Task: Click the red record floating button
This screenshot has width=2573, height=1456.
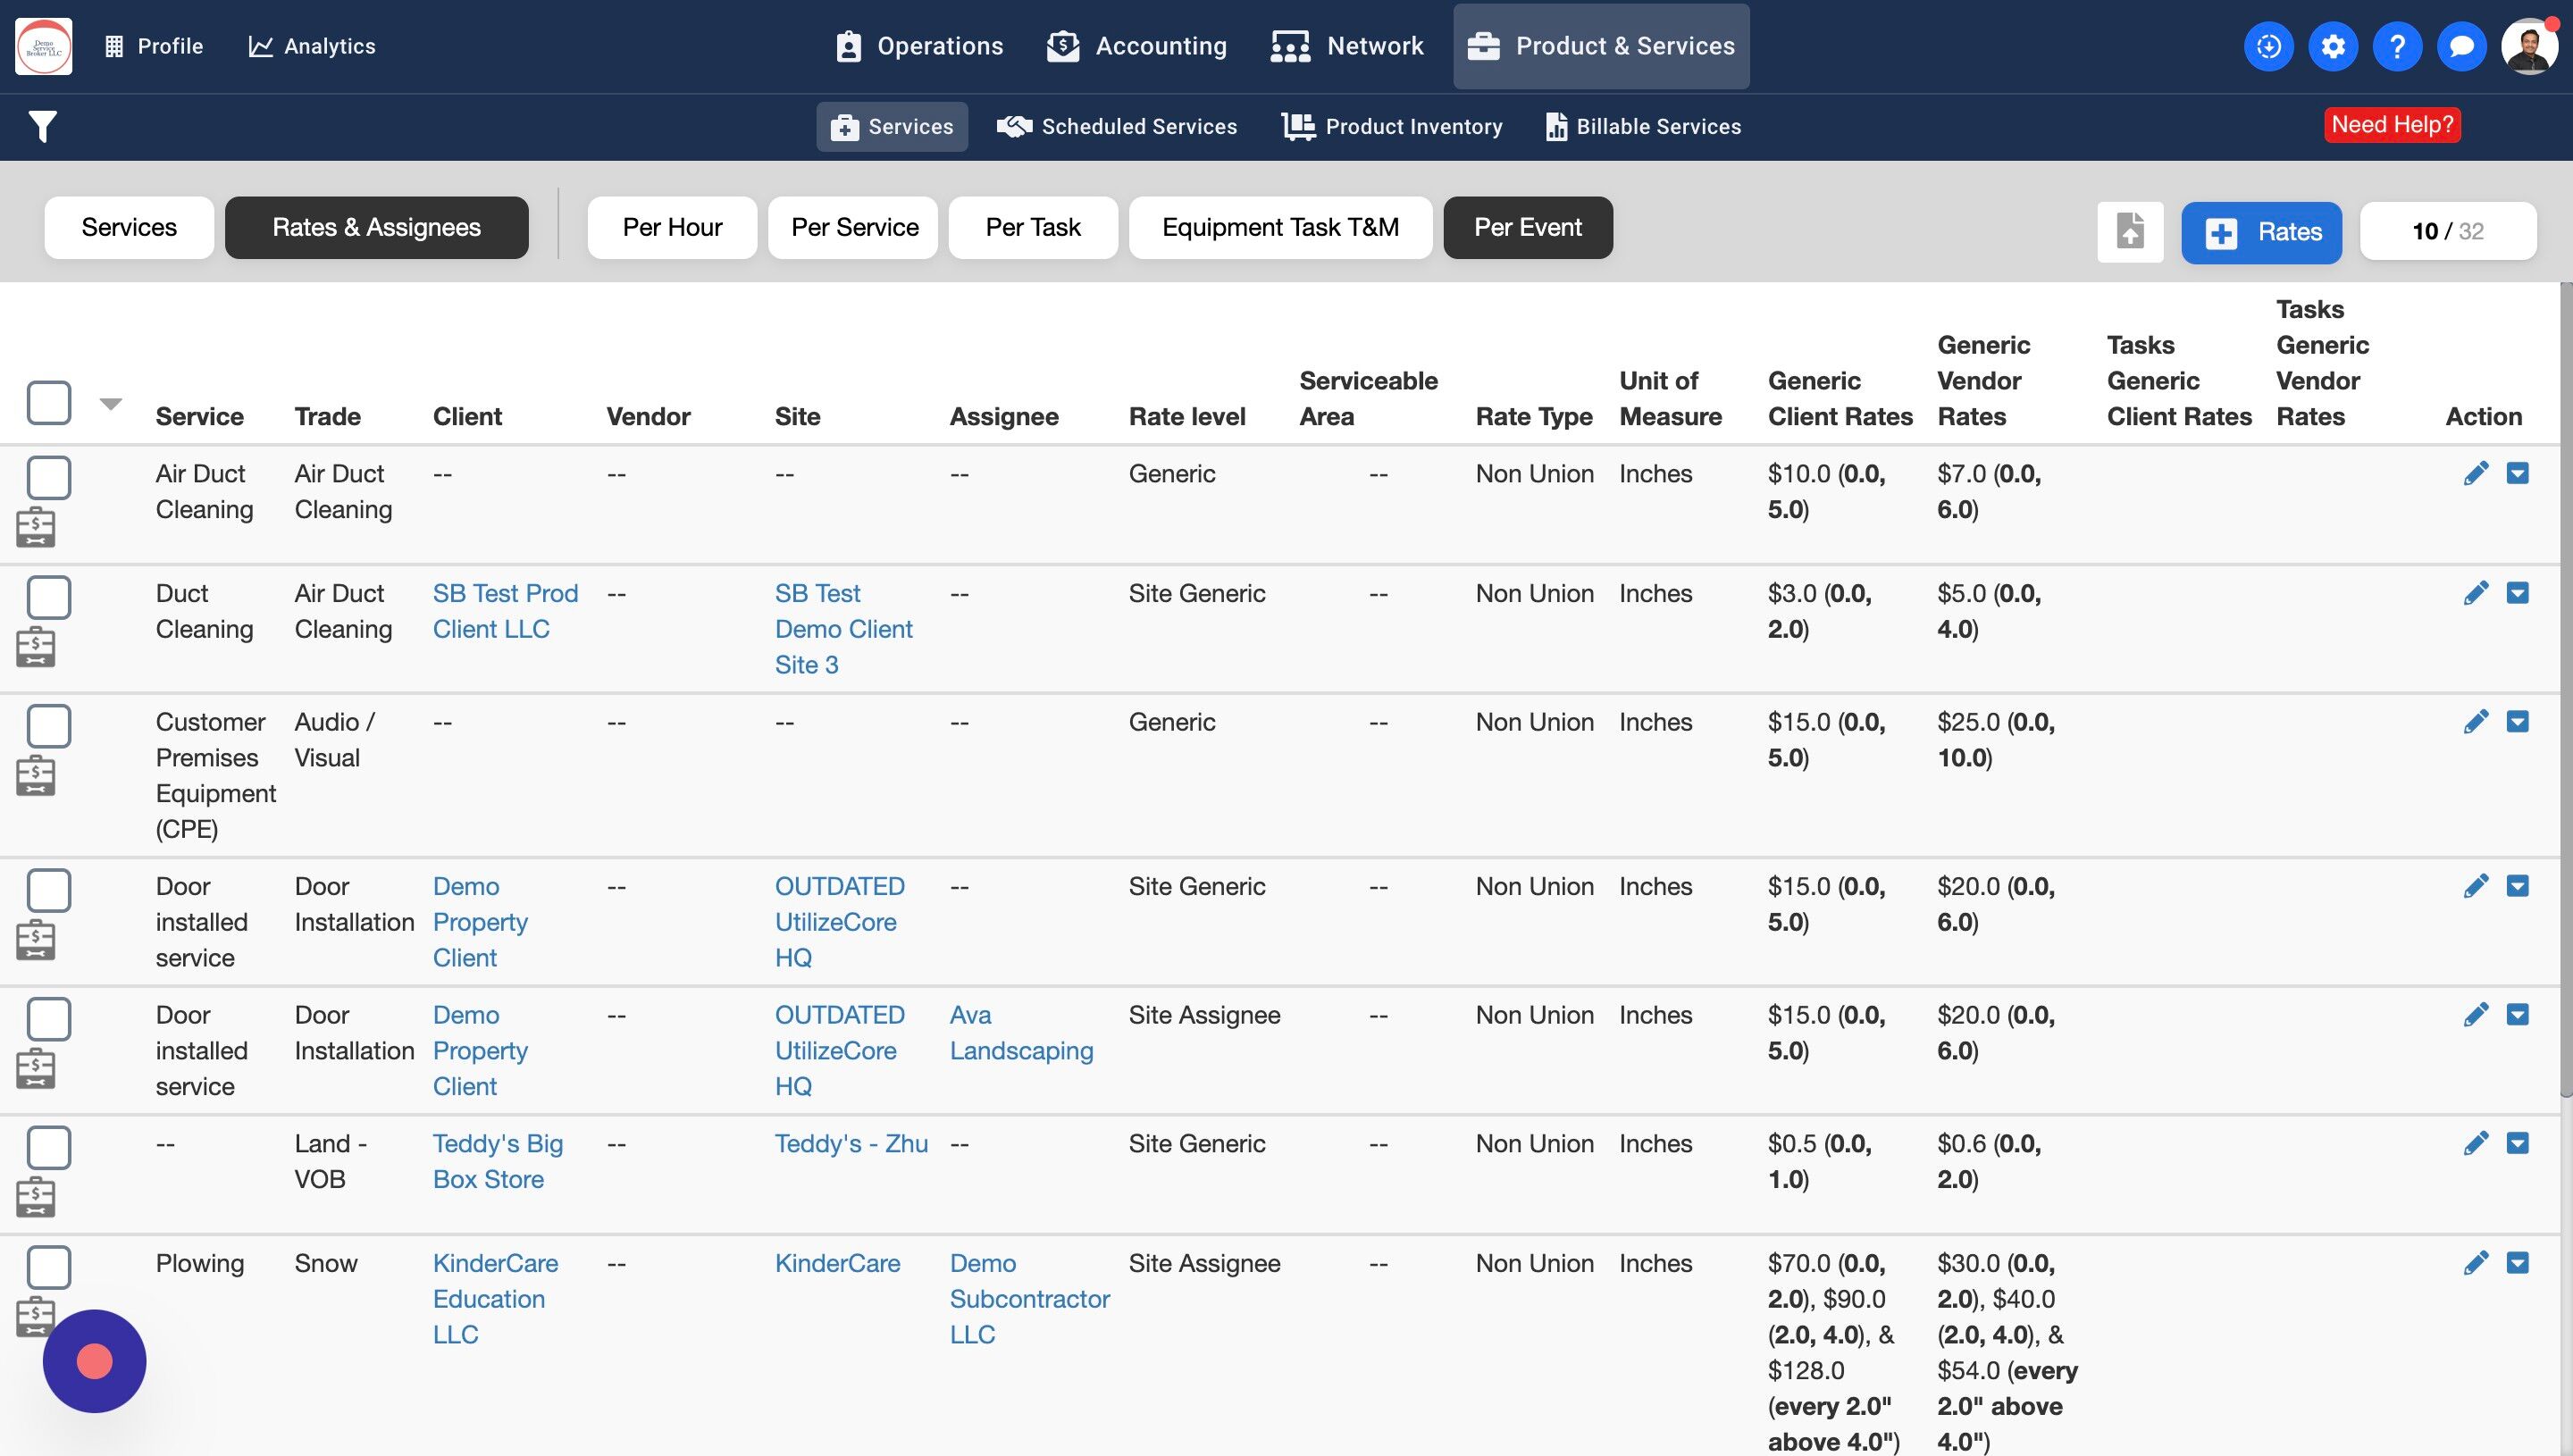Action: (x=95, y=1360)
